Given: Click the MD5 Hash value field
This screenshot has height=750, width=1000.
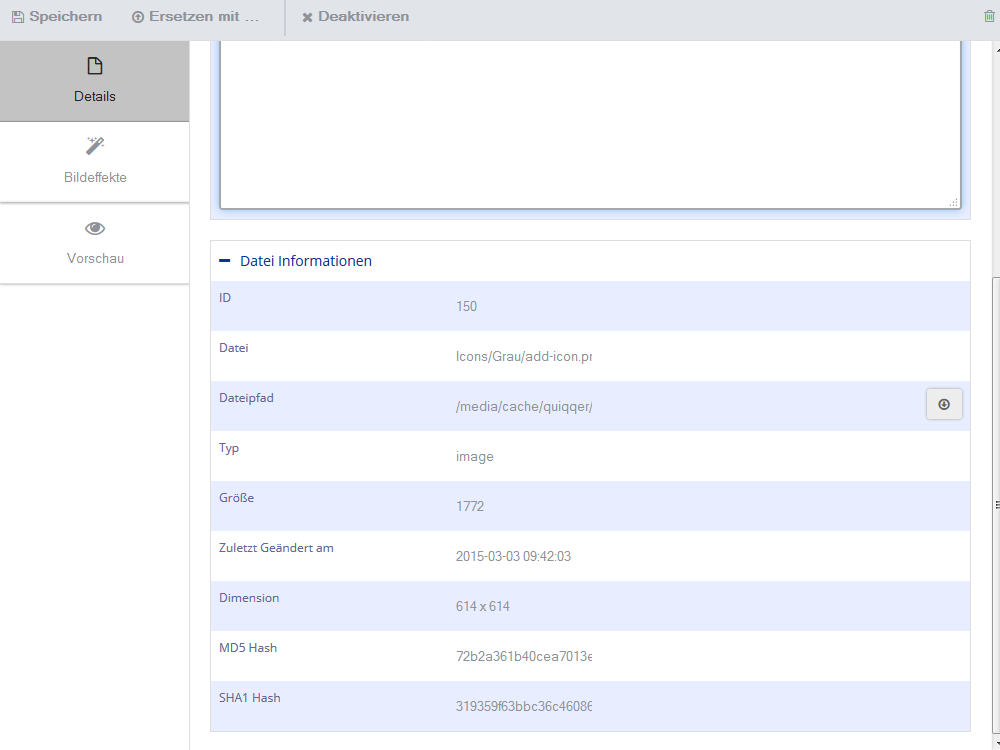Looking at the screenshot, I should pyautogui.click(x=524, y=656).
